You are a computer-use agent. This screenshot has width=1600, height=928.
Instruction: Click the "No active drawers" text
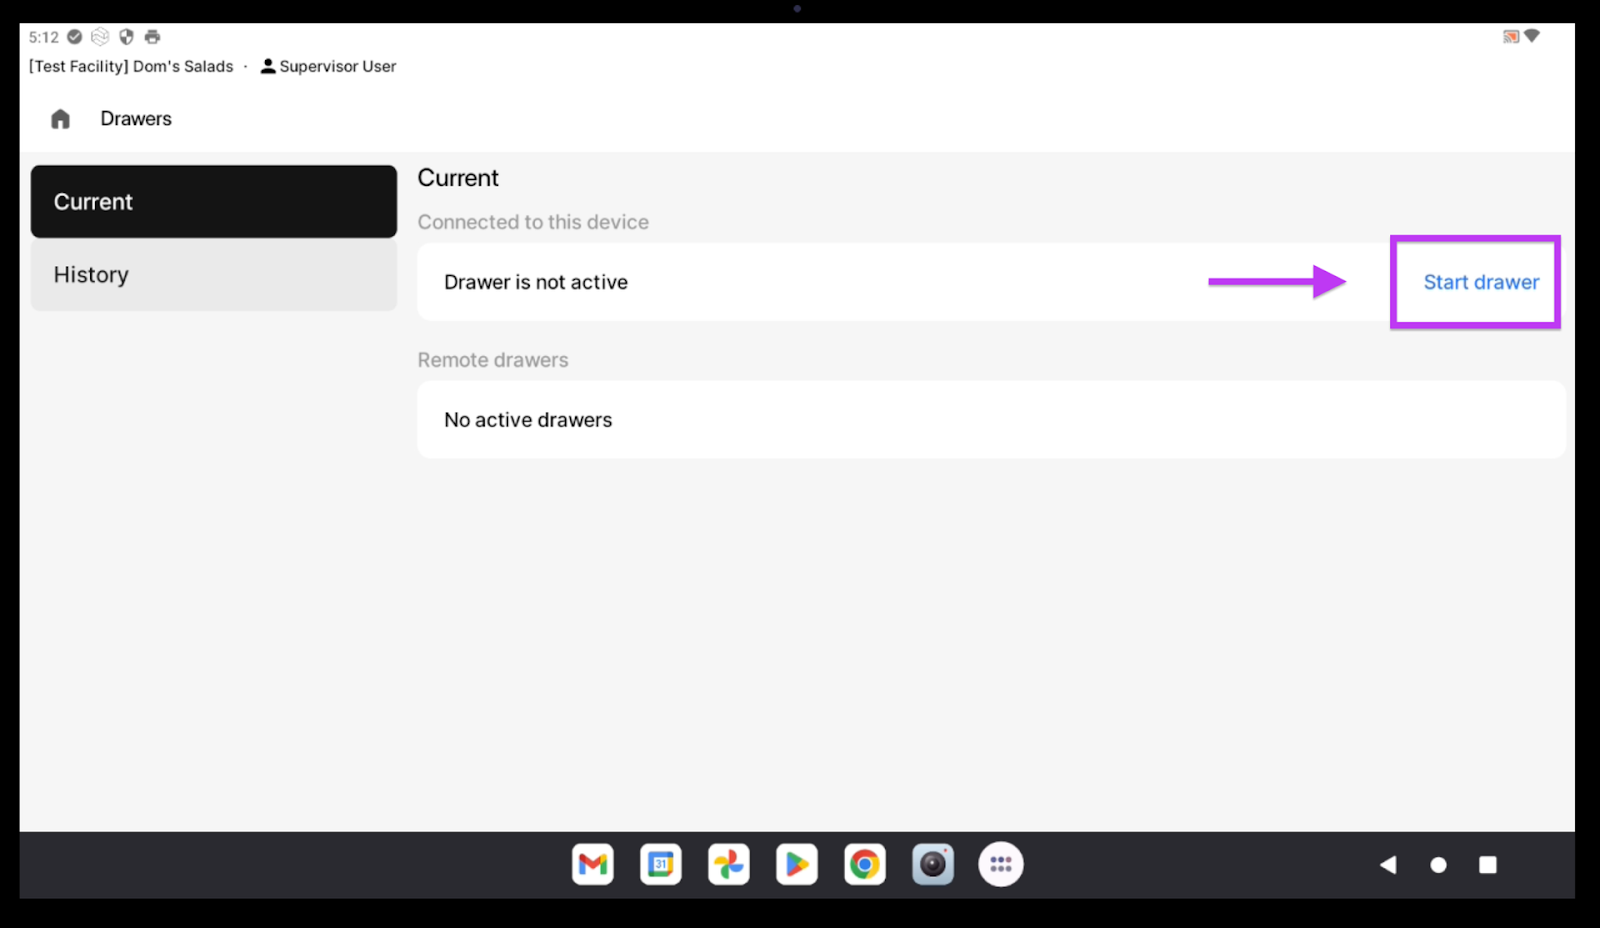click(x=528, y=420)
